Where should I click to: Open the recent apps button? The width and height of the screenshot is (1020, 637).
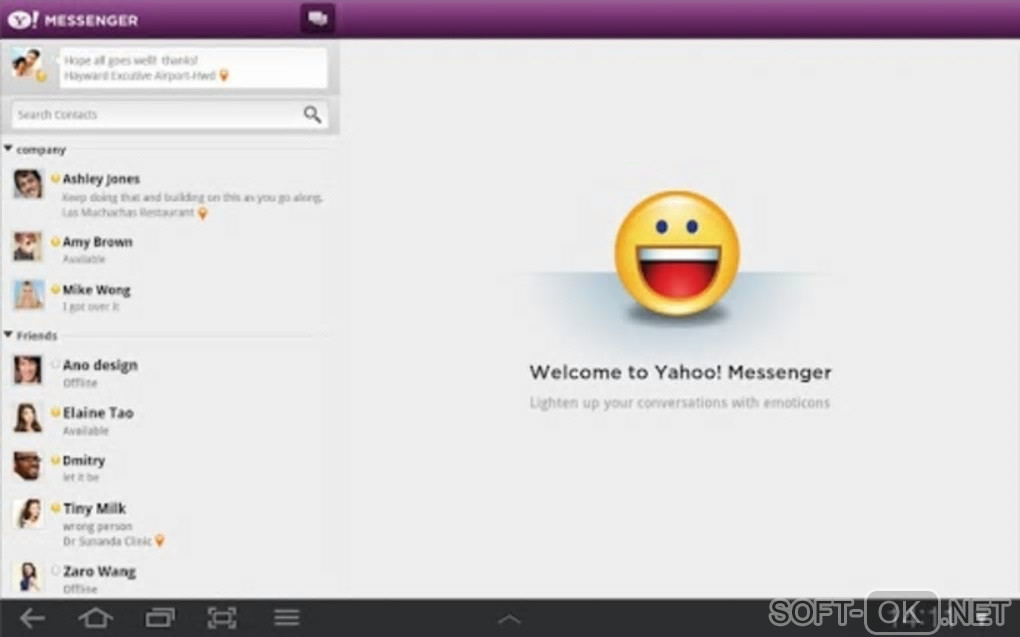tap(159, 617)
